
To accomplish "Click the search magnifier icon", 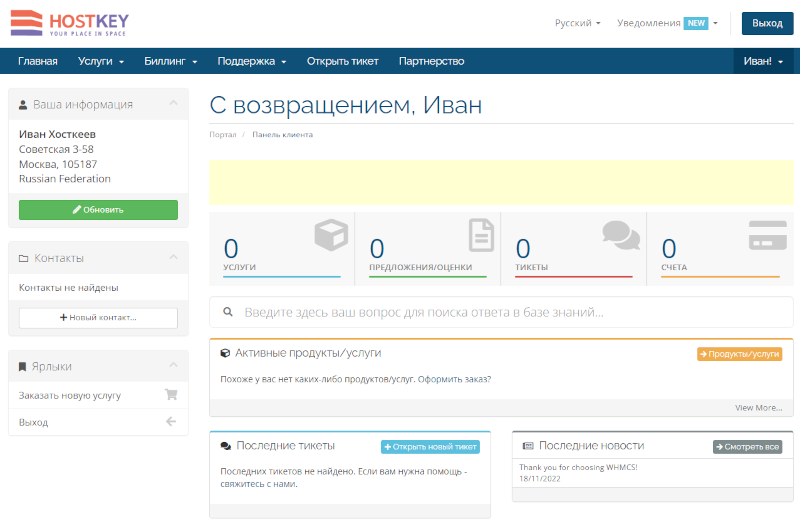I will tap(228, 312).
